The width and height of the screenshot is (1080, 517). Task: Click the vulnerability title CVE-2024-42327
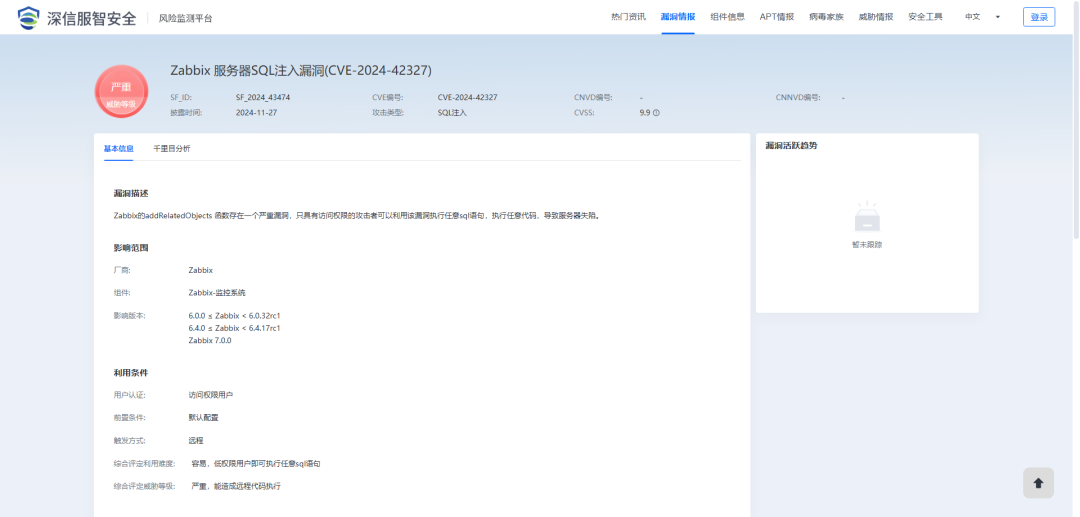click(301, 70)
